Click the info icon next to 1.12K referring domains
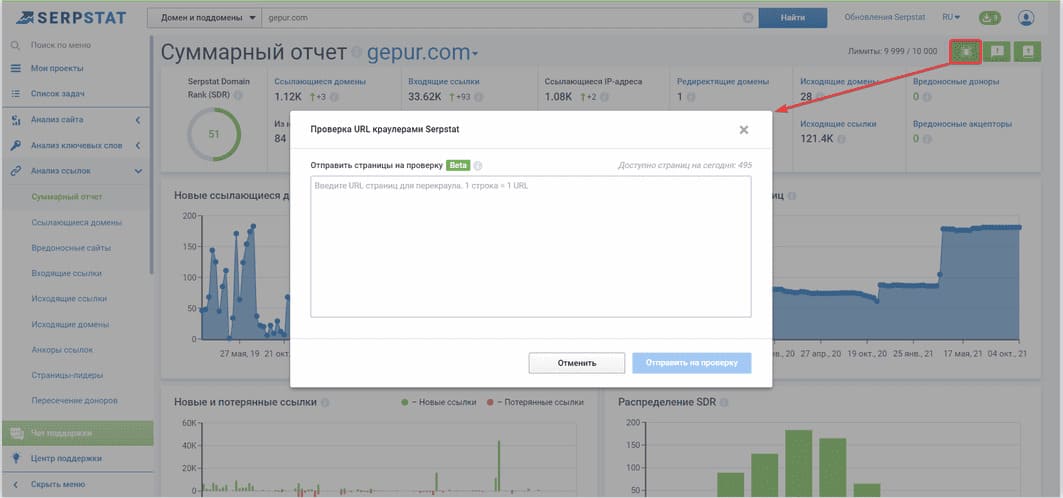 point(334,97)
